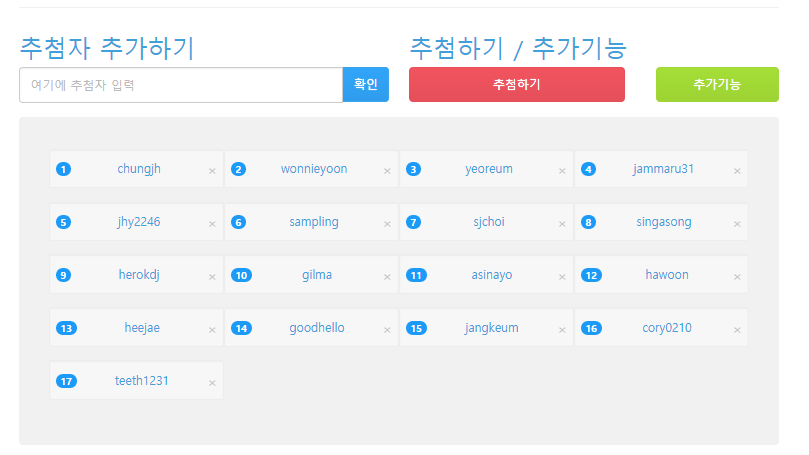Click the number 17 badge beside teeth1231
This screenshot has width=809, height=455.
pyautogui.click(x=67, y=381)
